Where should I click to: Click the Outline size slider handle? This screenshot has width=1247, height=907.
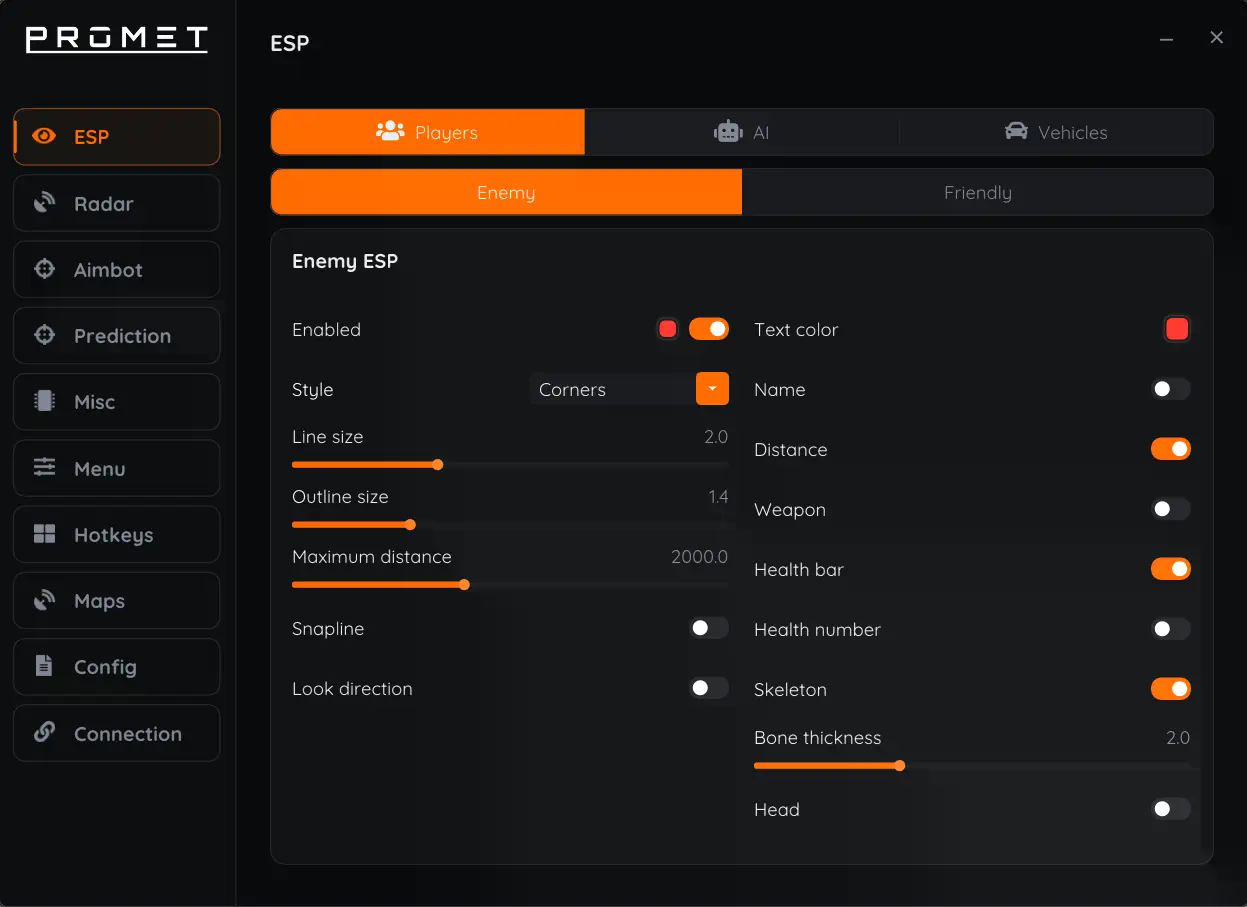410,525
